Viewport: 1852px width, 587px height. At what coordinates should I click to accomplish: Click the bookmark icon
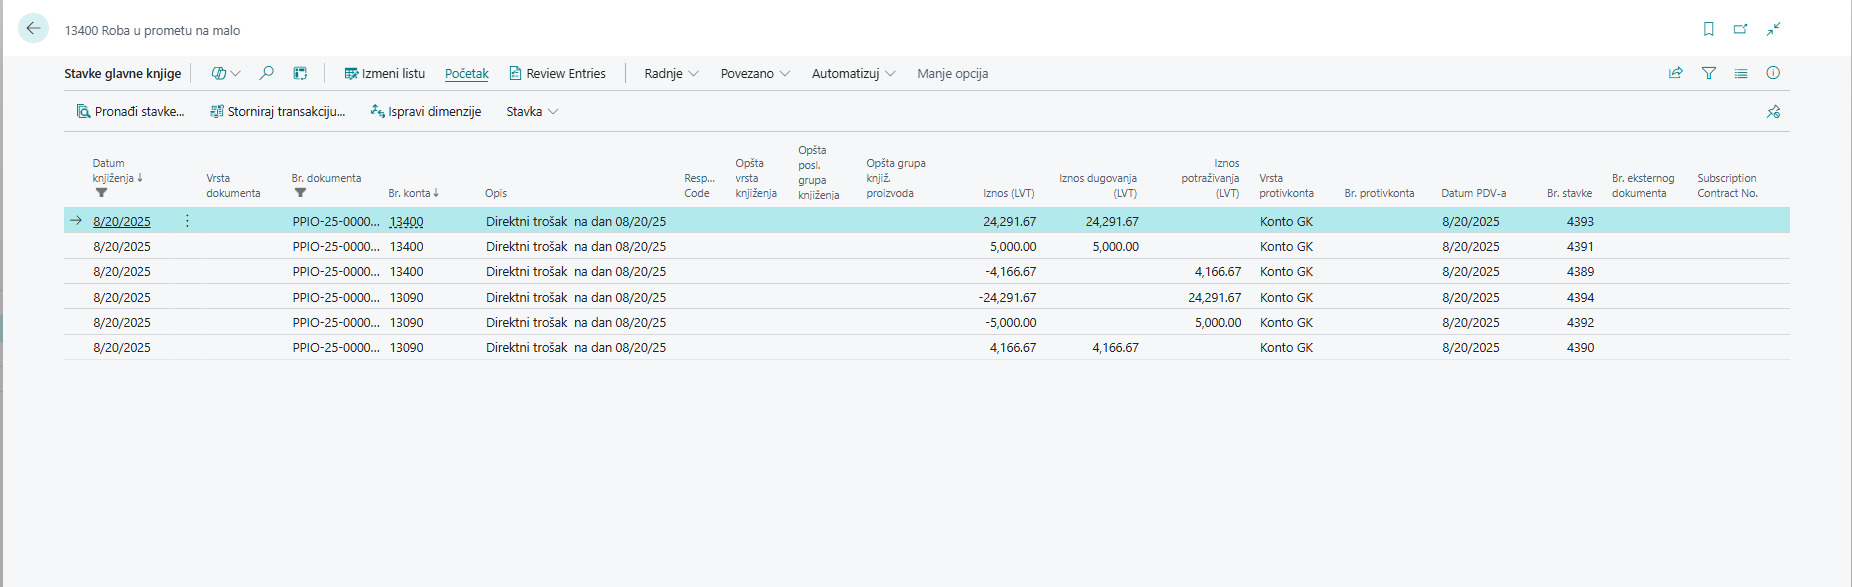pyautogui.click(x=1709, y=29)
